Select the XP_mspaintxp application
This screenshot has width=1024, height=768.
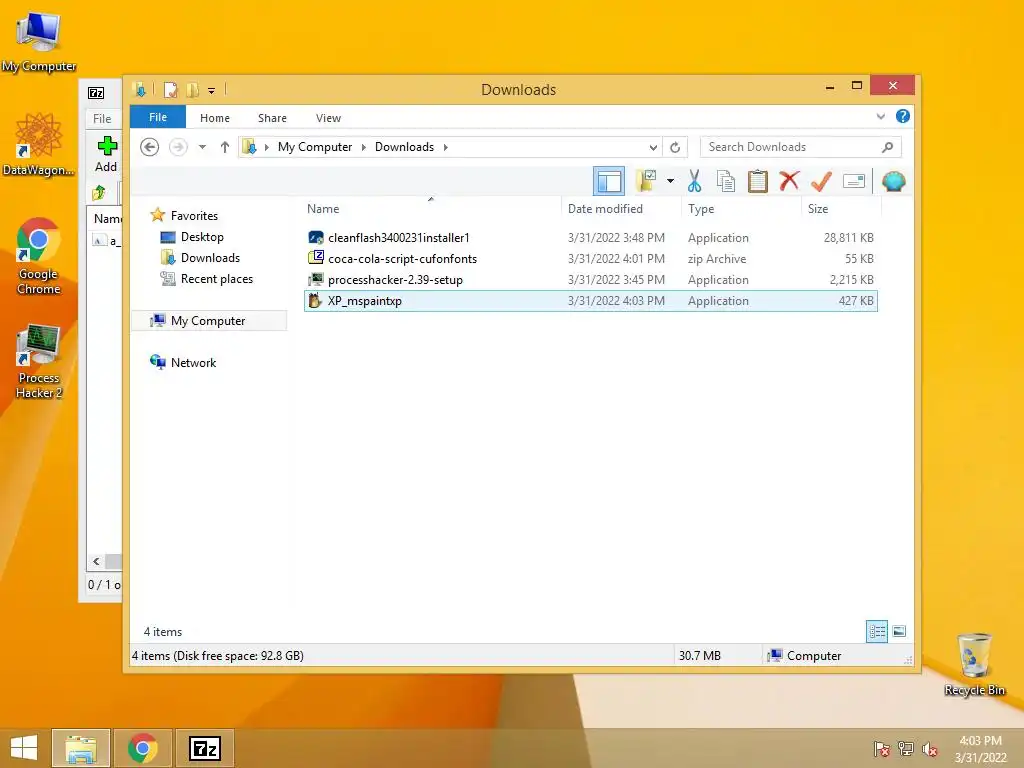(x=590, y=301)
